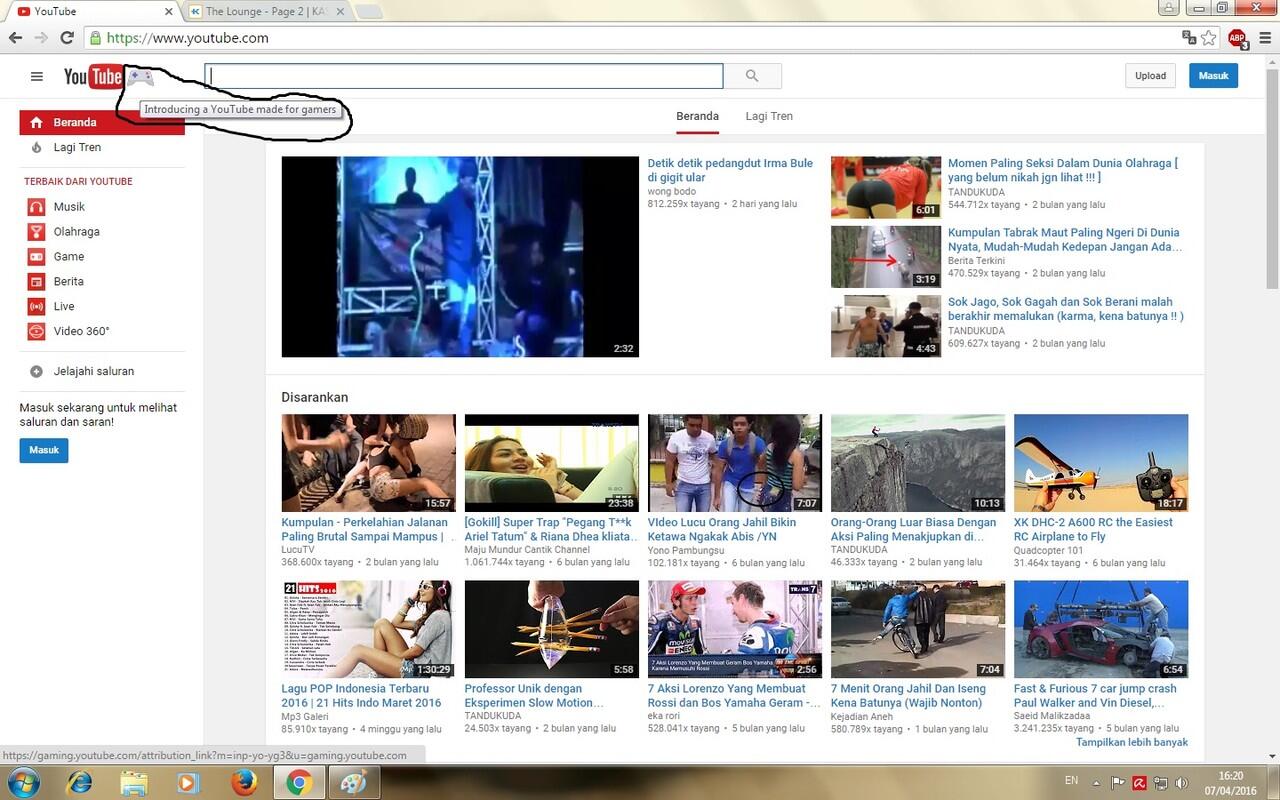Click the Video 360° icon
Screen dimensions: 1280x800
tap(36, 331)
